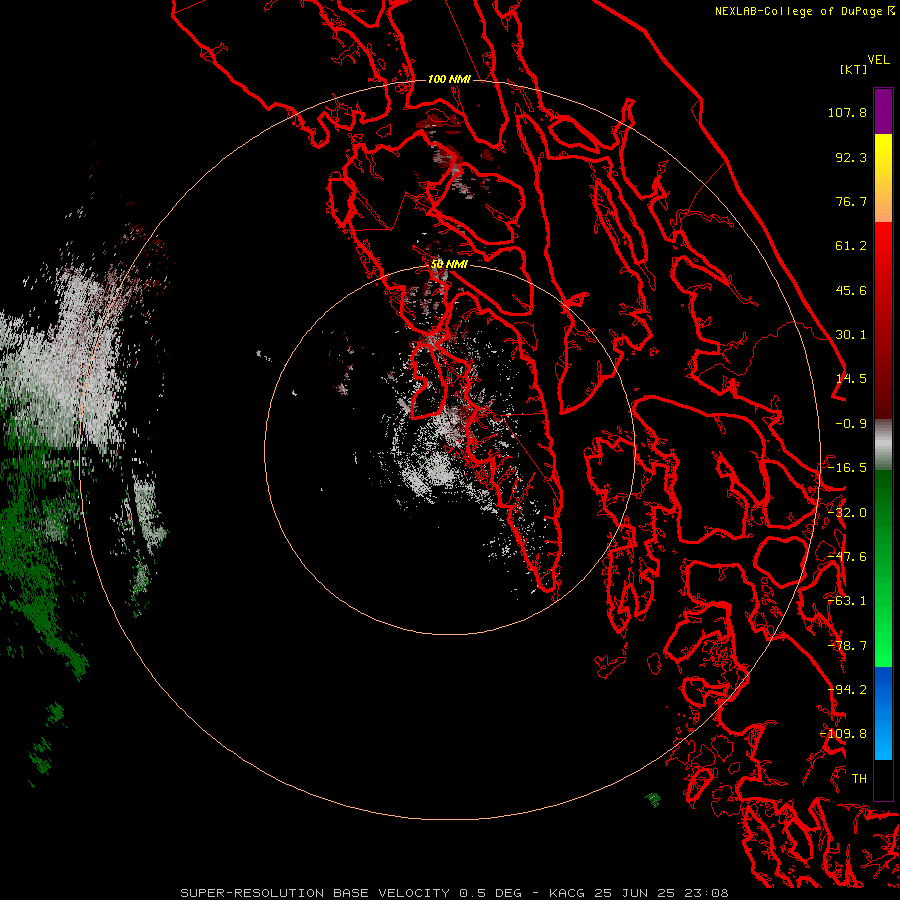Click the -47.6 scale value
Image resolution: width=900 pixels, height=900 pixels.
click(x=847, y=557)
